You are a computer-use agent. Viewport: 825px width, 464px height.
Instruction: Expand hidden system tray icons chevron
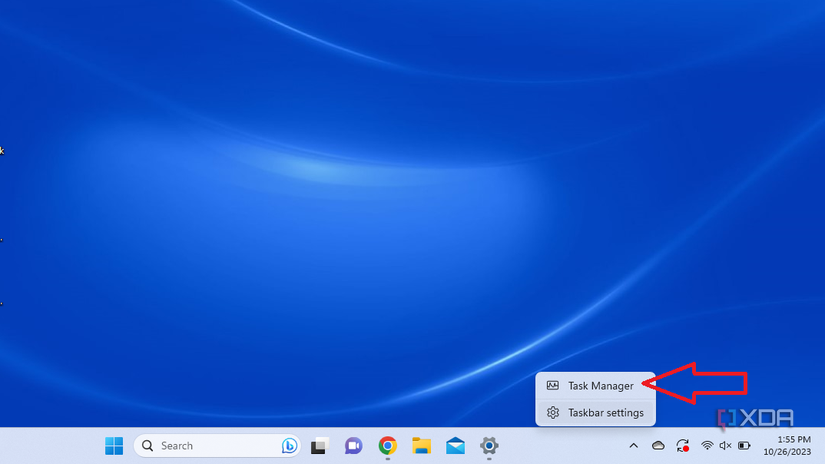(633, 446)
